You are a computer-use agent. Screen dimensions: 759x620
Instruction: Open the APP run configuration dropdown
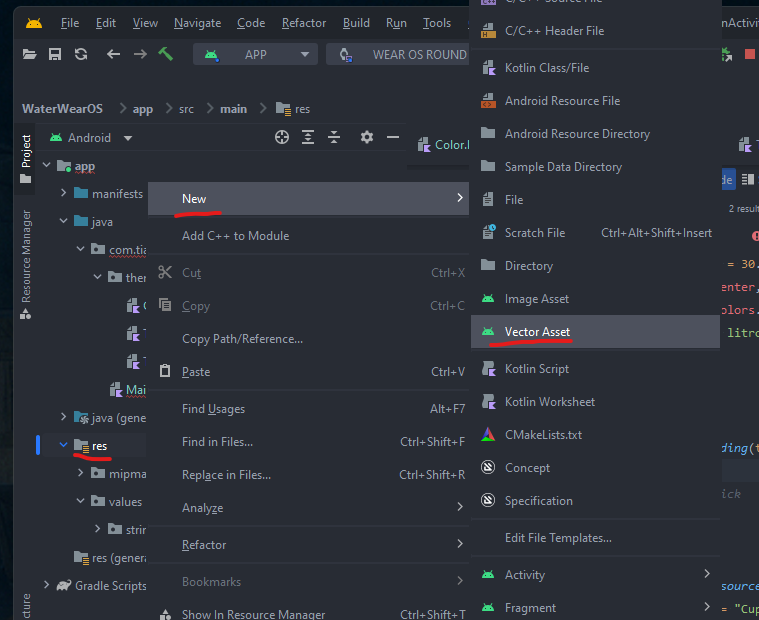click(x=255, y=54)
